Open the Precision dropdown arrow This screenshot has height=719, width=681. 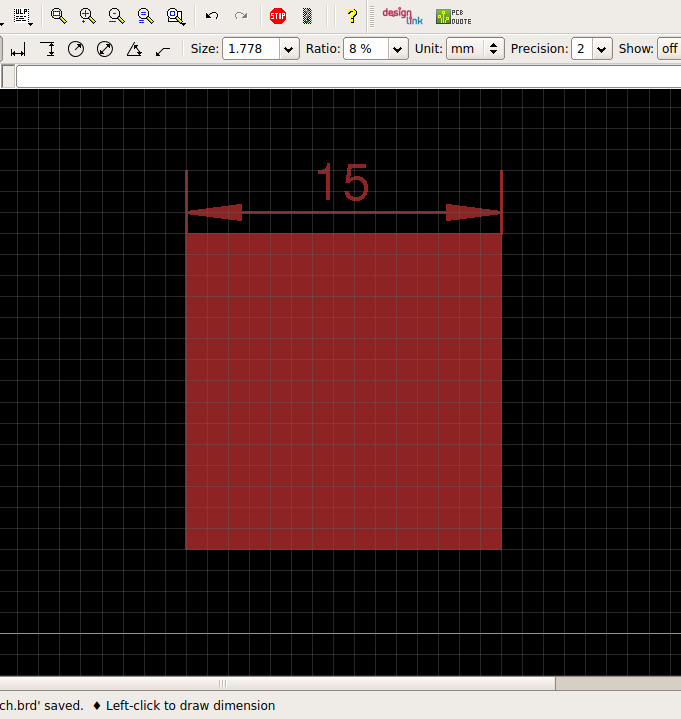coord(602,49)
